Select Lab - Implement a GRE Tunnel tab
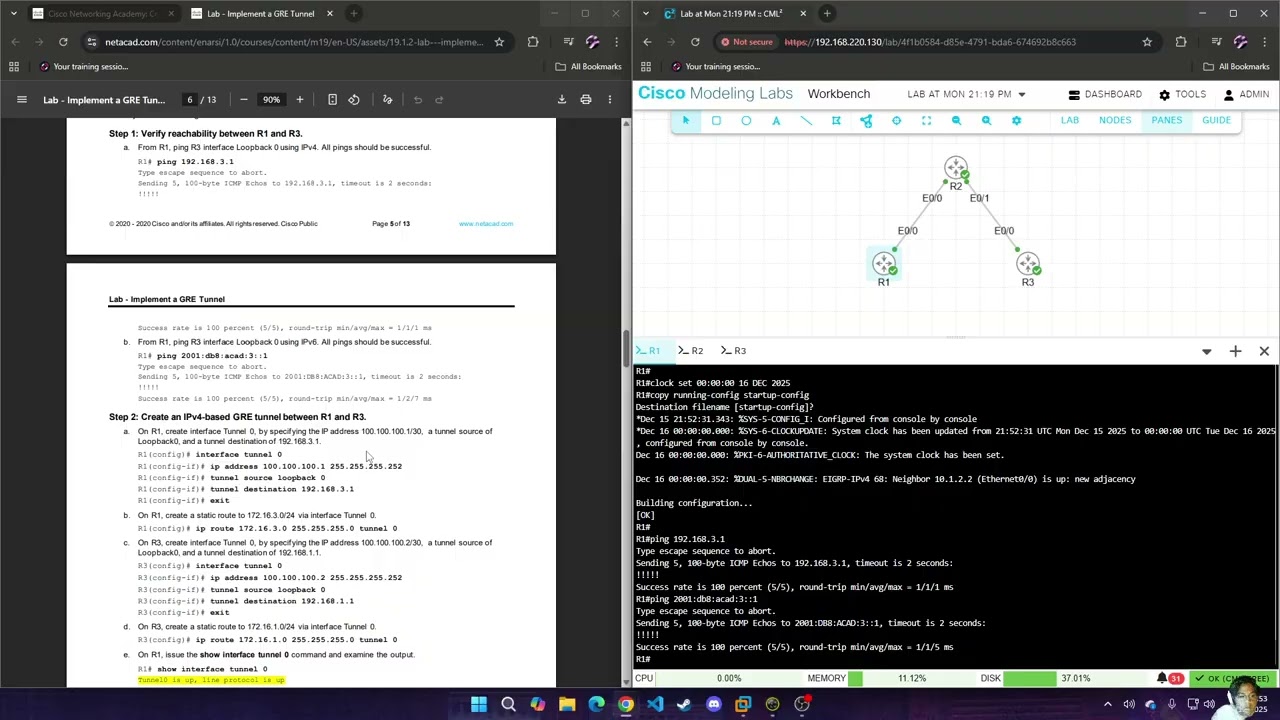Viewport: 1280px width, 720px height. 260,13
